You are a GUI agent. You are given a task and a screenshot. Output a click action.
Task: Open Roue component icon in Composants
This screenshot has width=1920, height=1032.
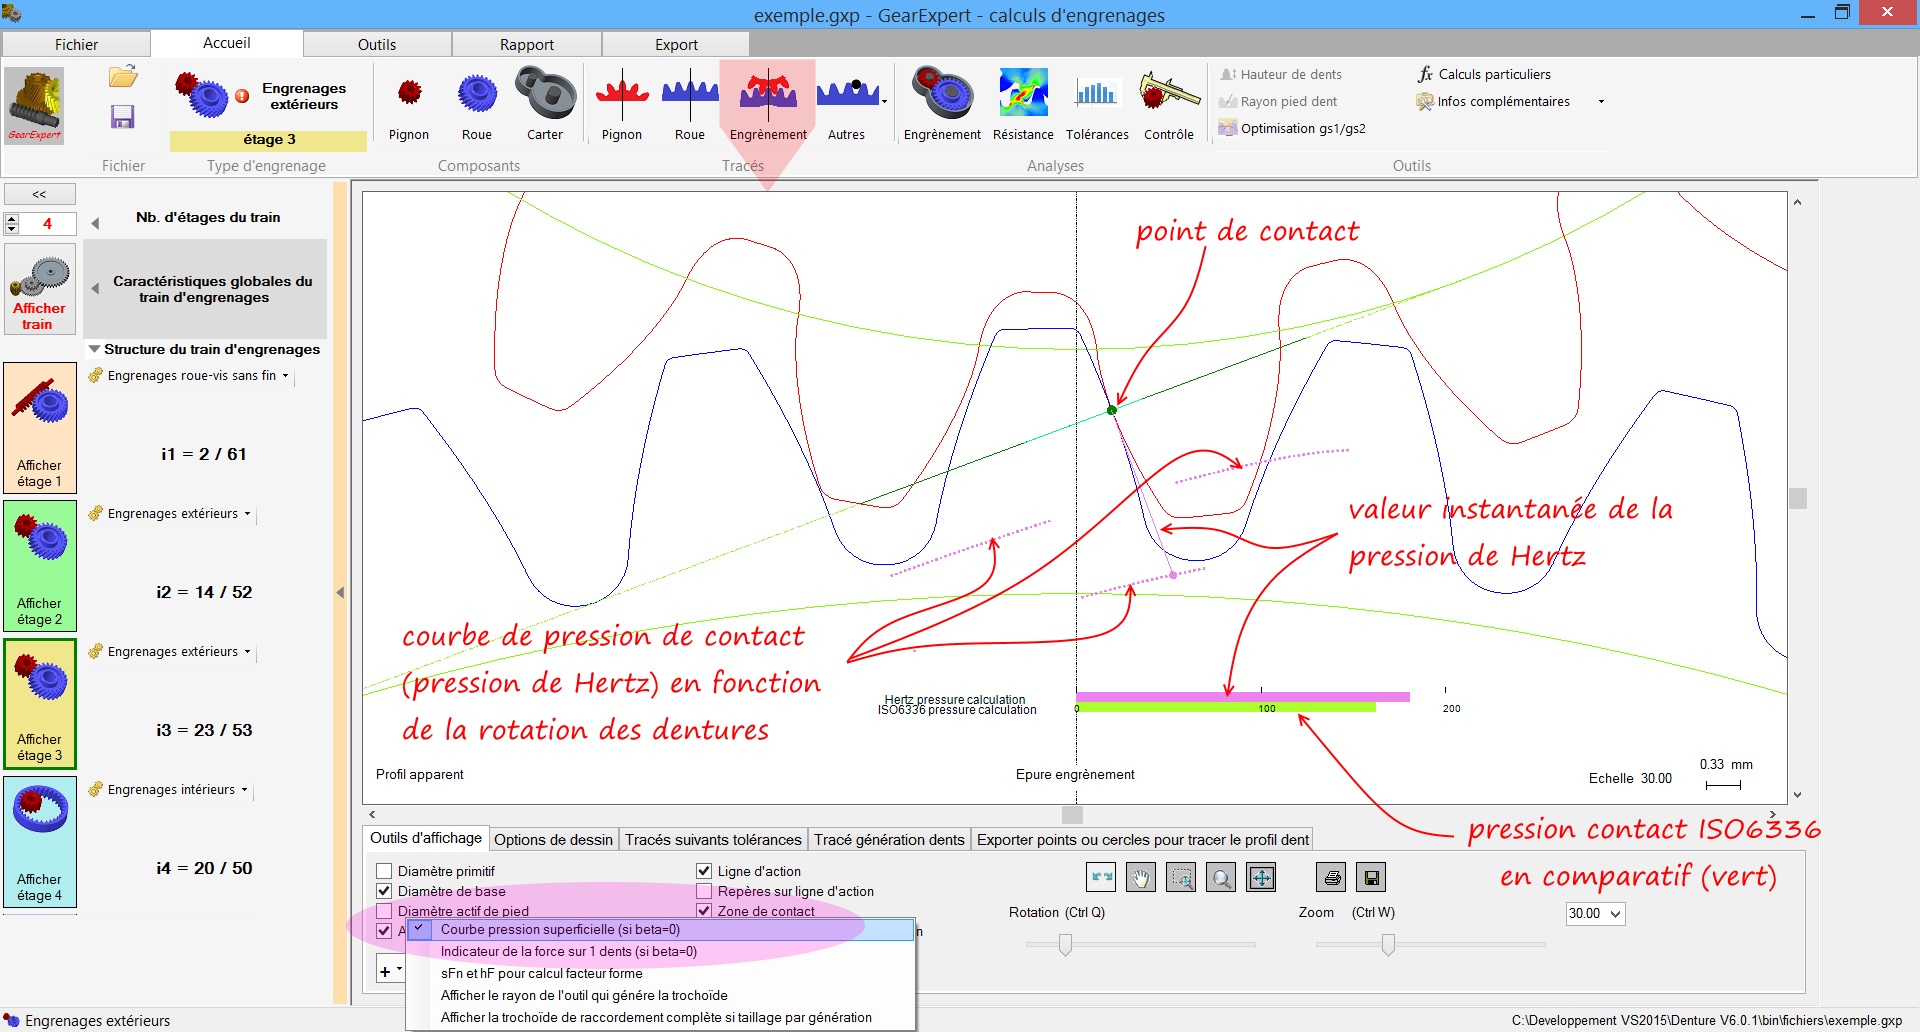click(x=477, y=94)
